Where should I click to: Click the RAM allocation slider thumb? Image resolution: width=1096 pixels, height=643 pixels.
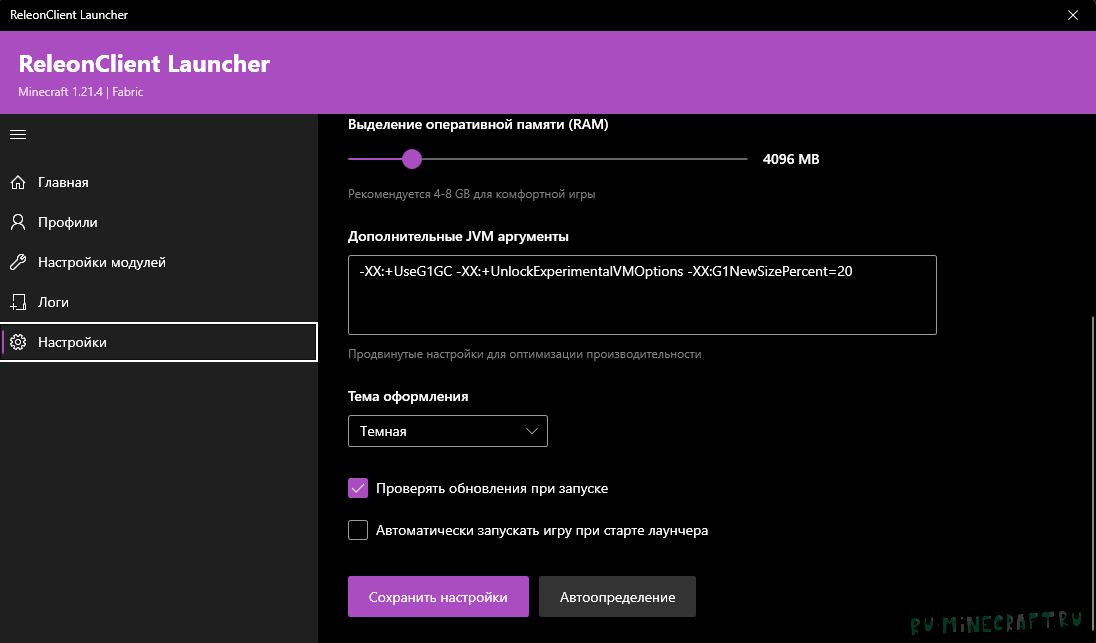point(411,159)
